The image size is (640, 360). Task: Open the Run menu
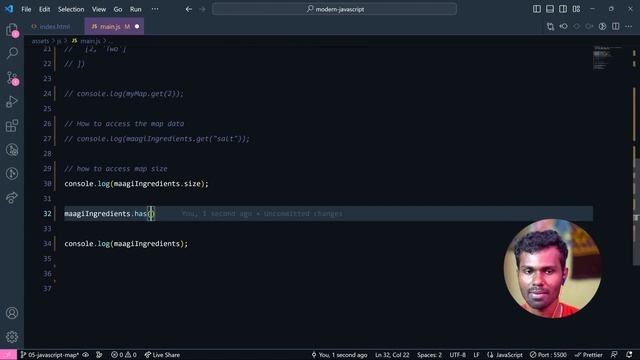pyautogui.click(x=136, y=9)
